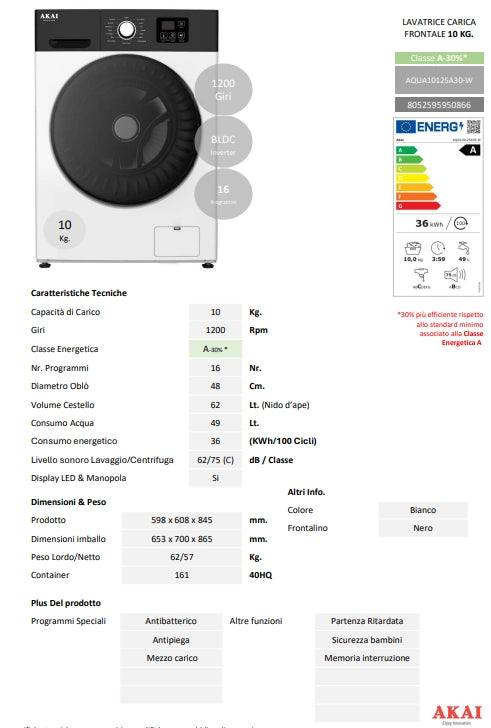The width and height of the screenshot is (491, 728).
Task: Click the Colore value Bianco
Action: [x=423, y=510]
